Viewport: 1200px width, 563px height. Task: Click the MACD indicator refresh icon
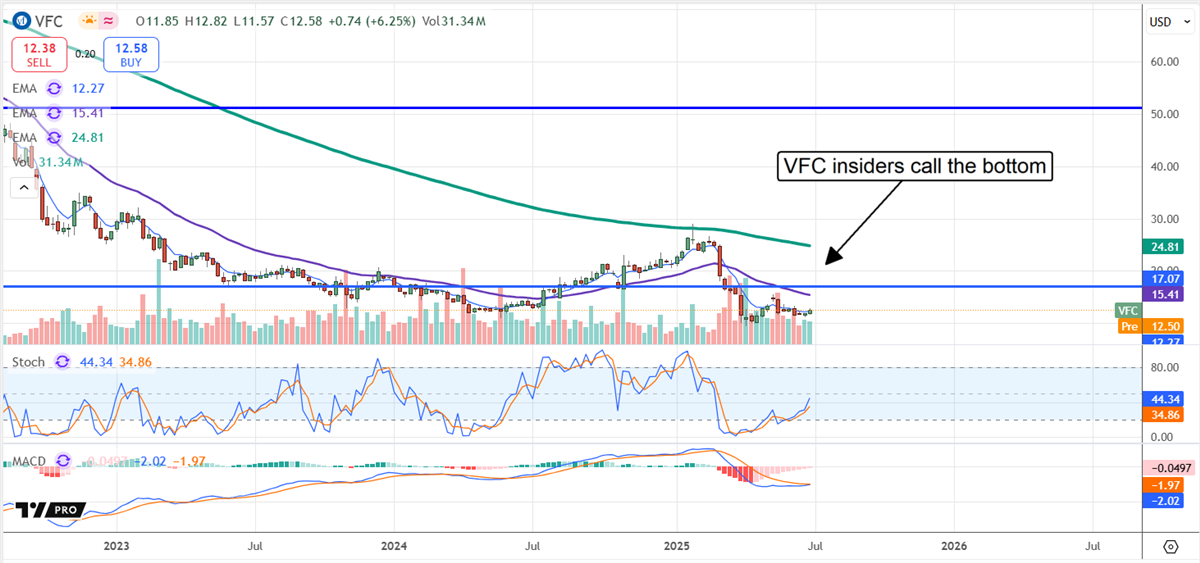(x=66, y=461)
